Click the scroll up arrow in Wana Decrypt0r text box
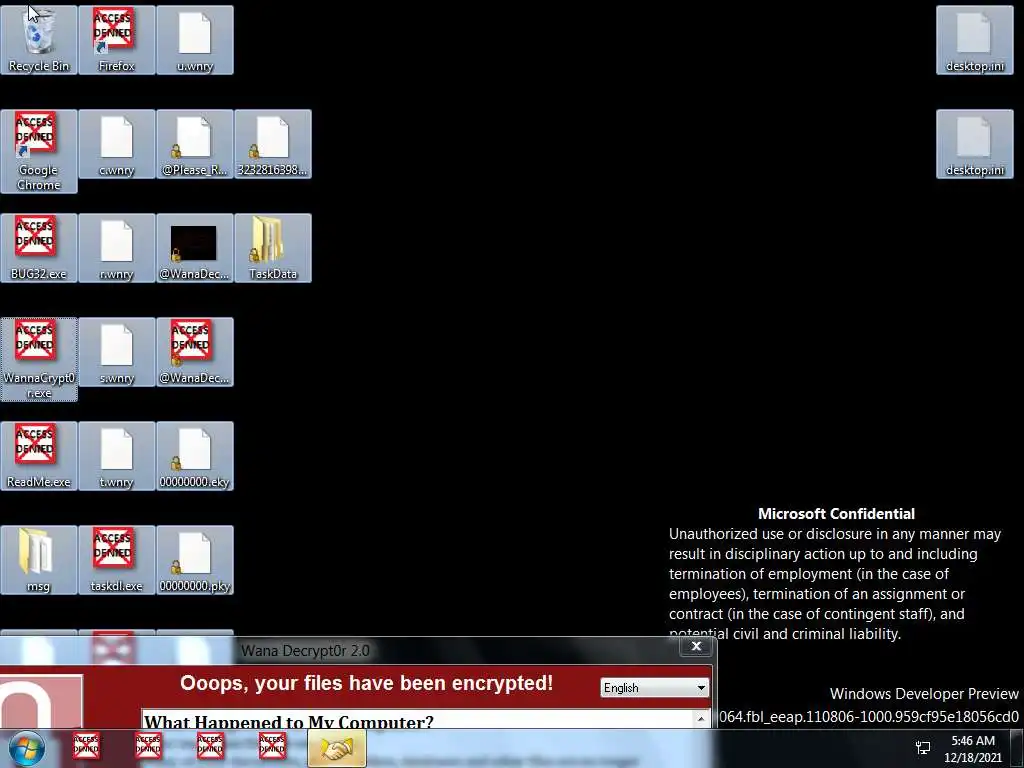1024x768 pixels. pos(701,718)
